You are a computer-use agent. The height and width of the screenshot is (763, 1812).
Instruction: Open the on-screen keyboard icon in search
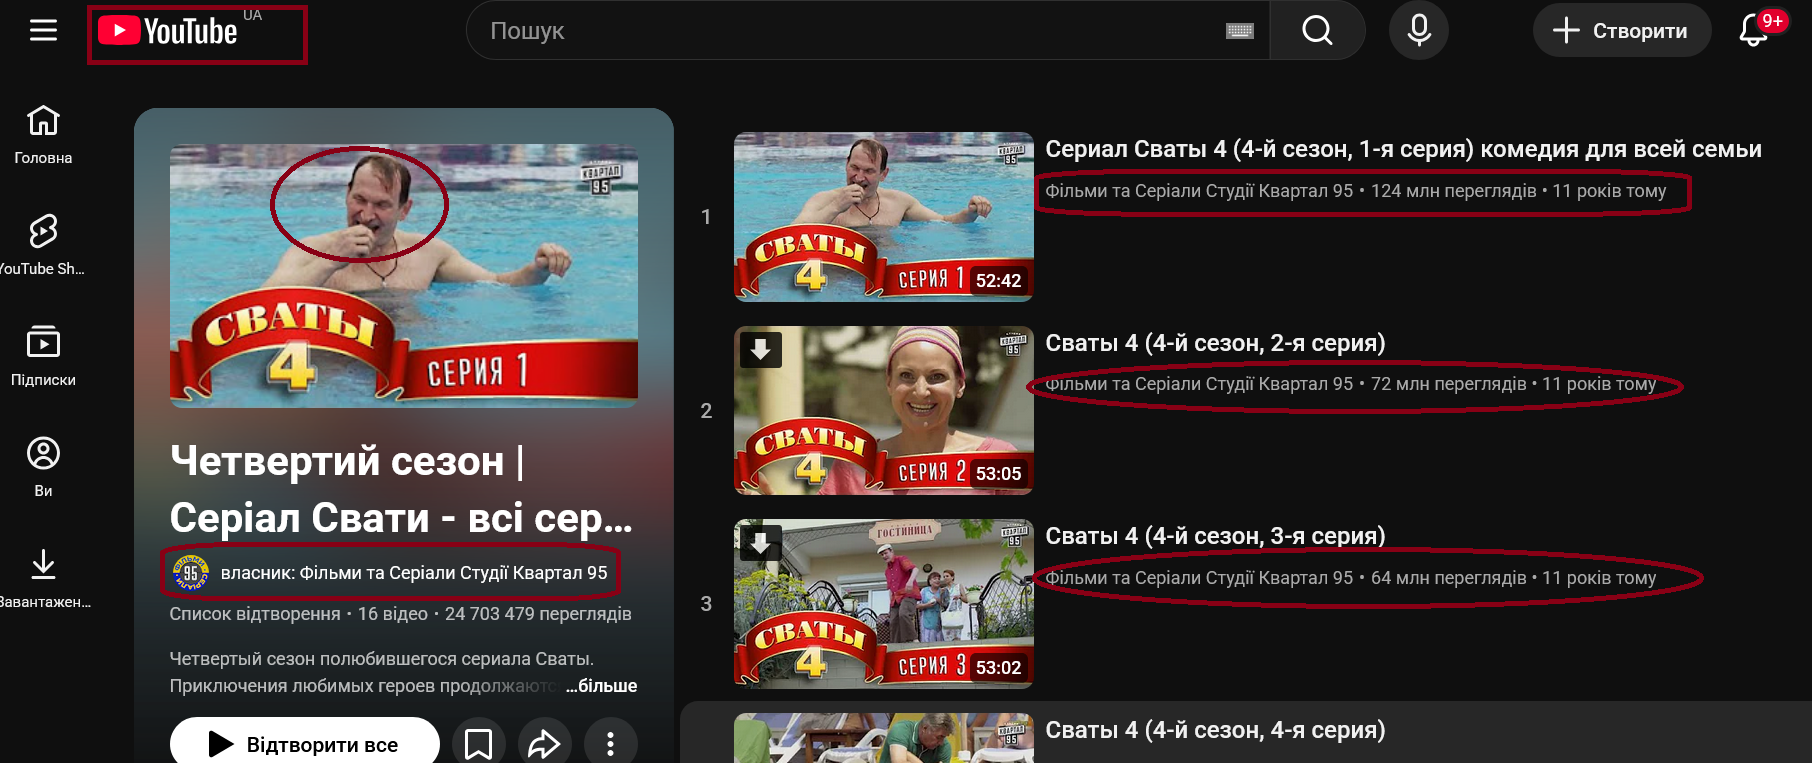(1240, 31)
